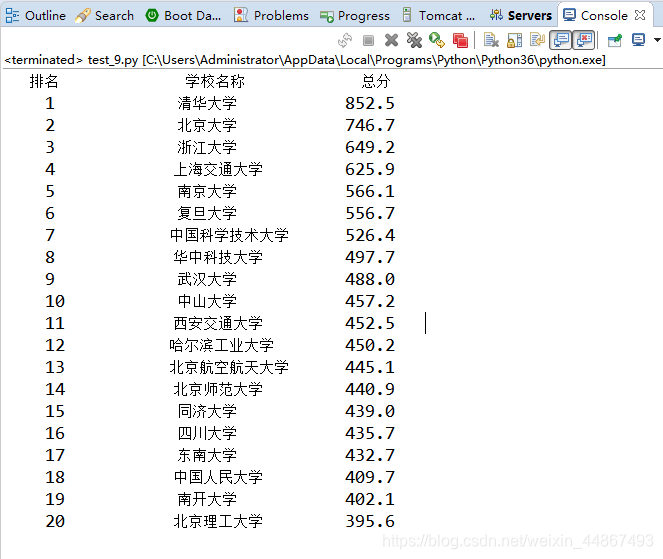Click the Display Selected Console icon

(638, 40)
